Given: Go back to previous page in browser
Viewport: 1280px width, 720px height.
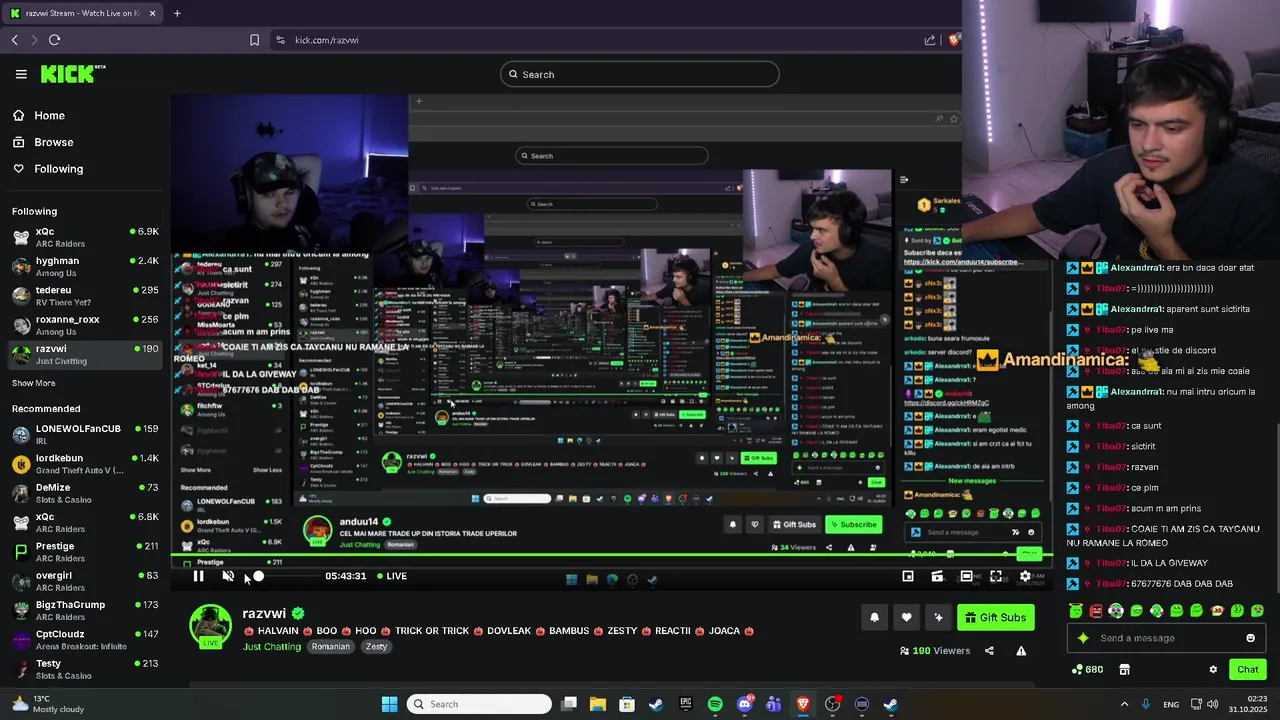Looking at the screenshot, I should pyautogui.click(x=14, y=40).
